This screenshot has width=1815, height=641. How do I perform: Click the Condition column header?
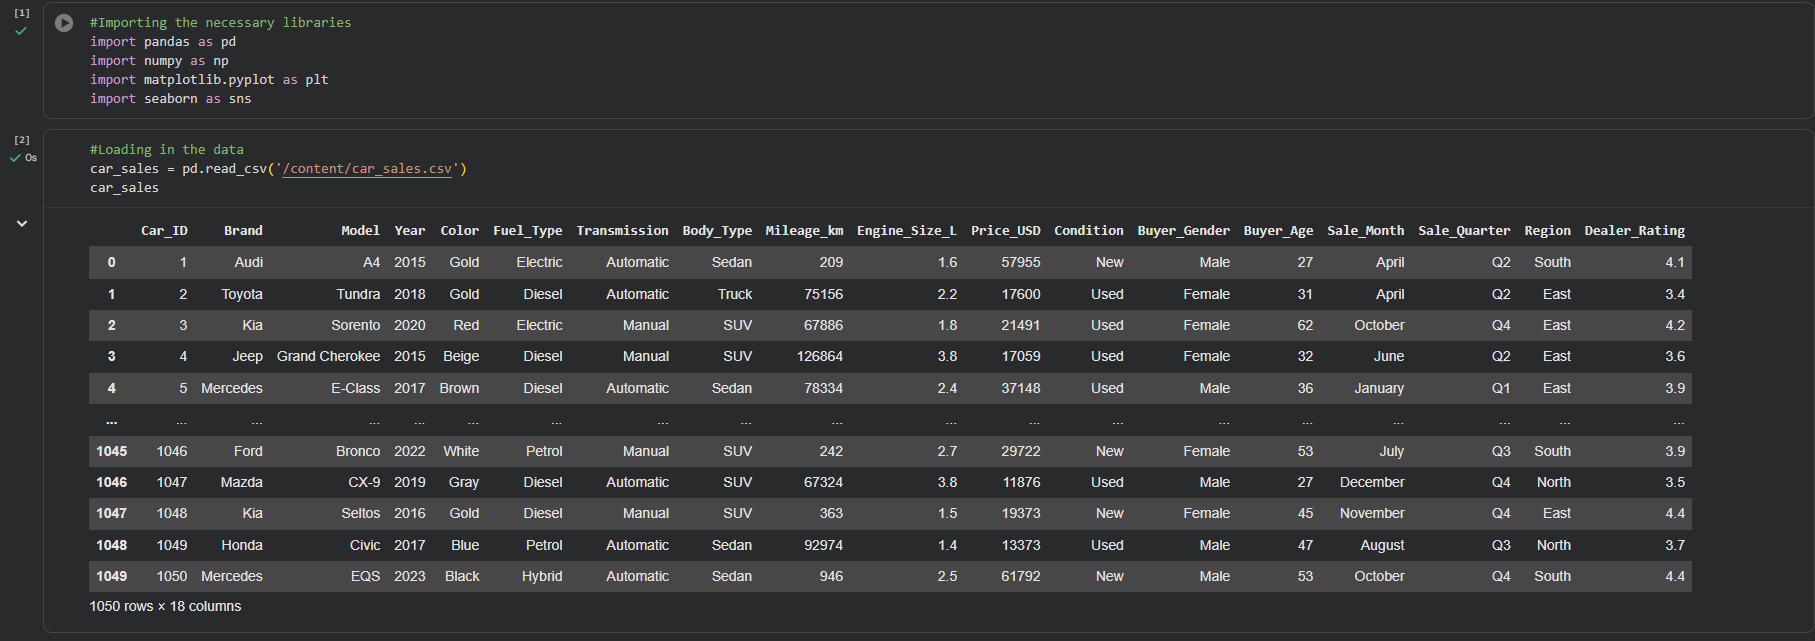coord(1089,231)
